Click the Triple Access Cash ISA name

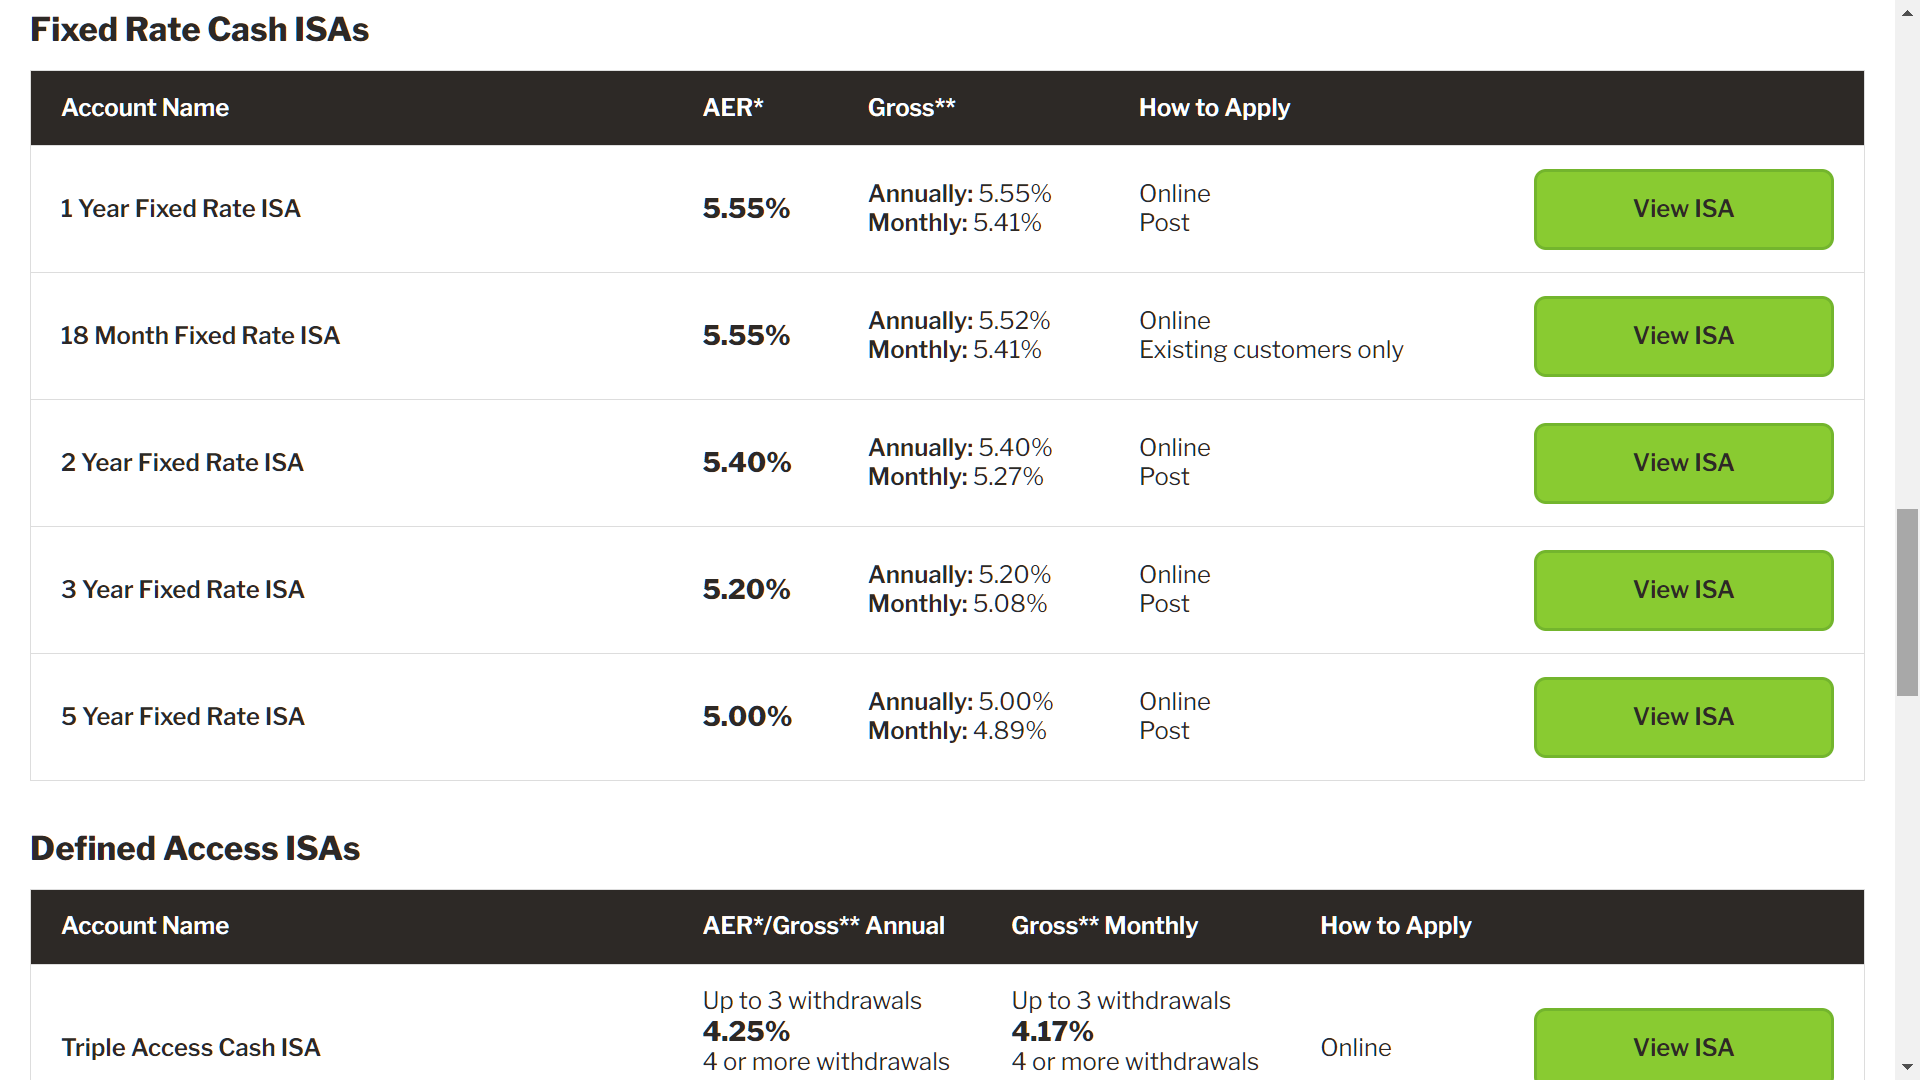point(190,1047)
